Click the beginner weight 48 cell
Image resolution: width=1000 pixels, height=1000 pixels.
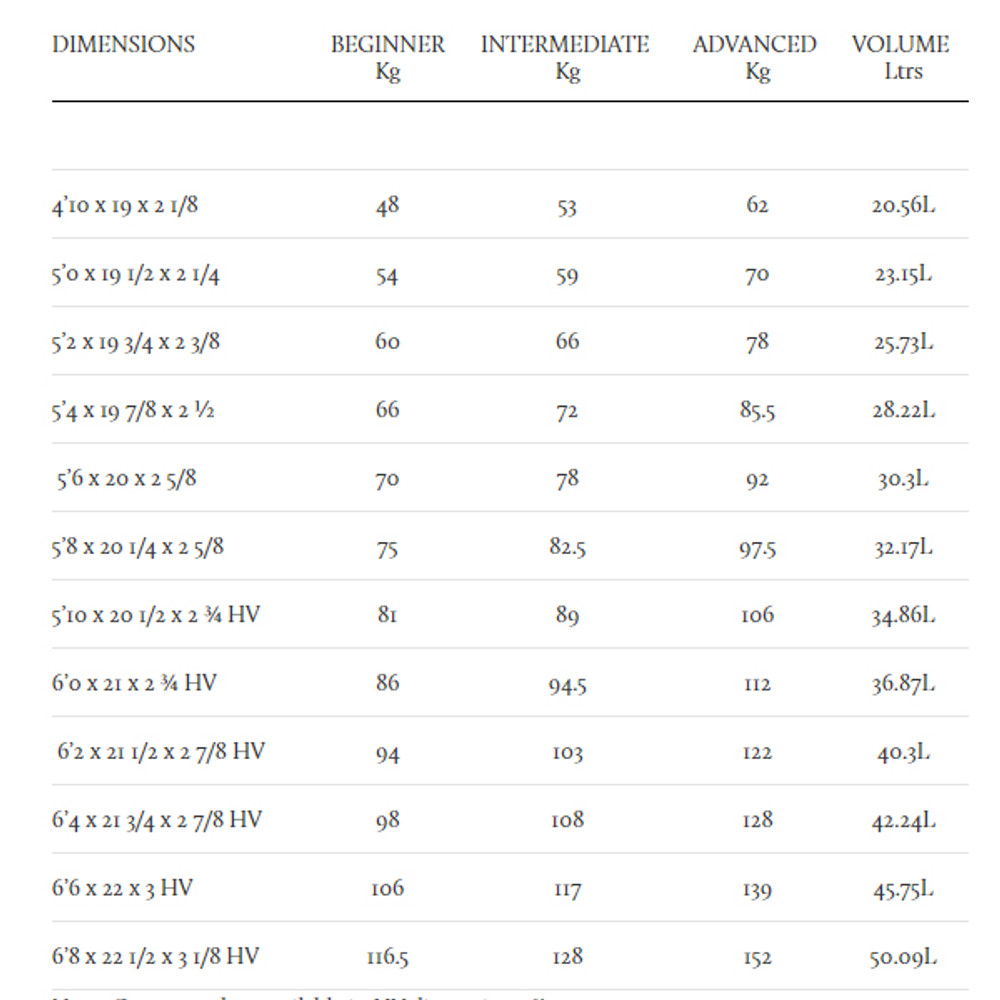[387, 206]
